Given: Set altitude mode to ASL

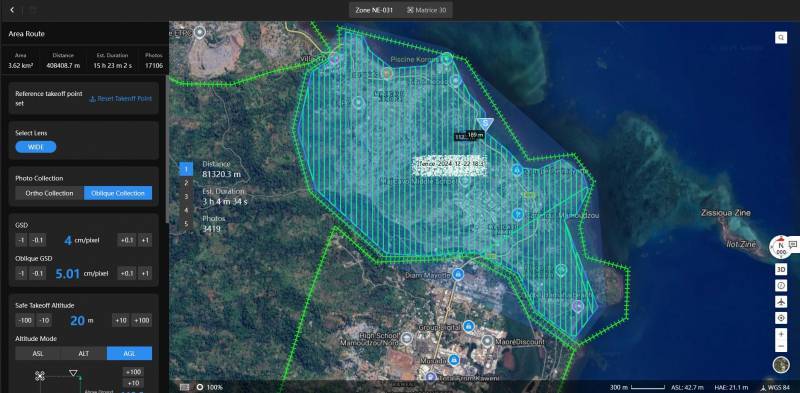Looking at the screenshot, I should pyautogui.click(x=38, y=353).
